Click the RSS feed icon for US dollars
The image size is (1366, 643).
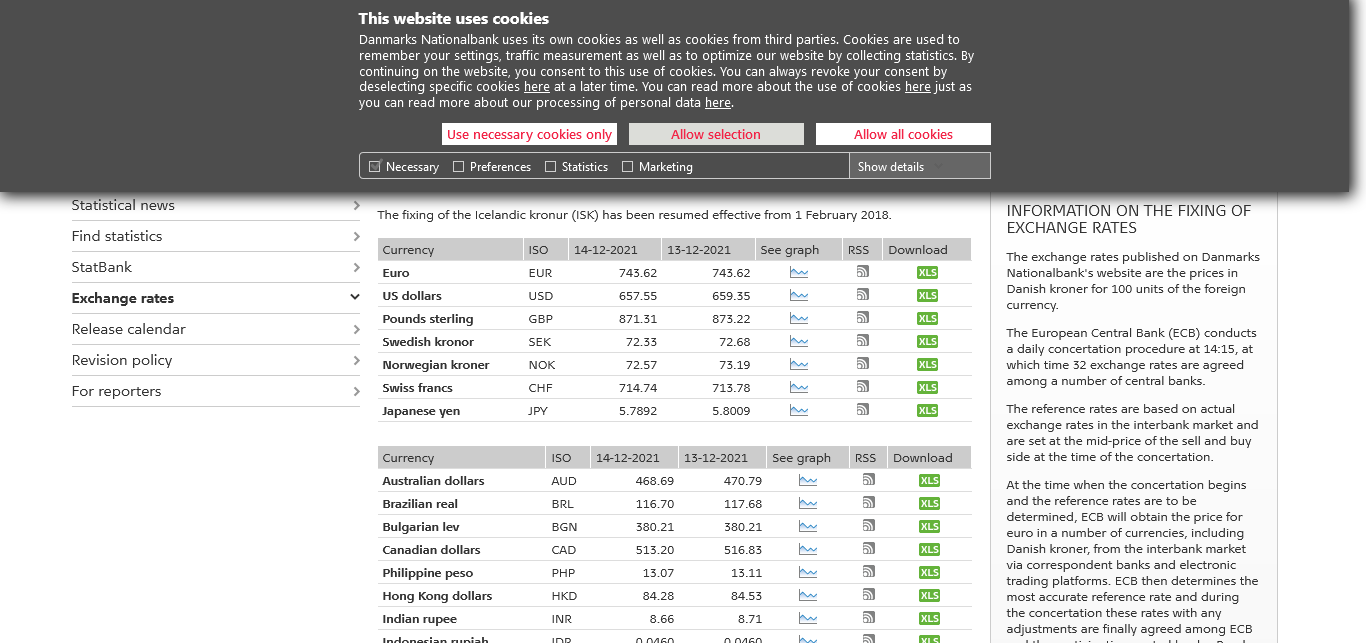point(862,295)
